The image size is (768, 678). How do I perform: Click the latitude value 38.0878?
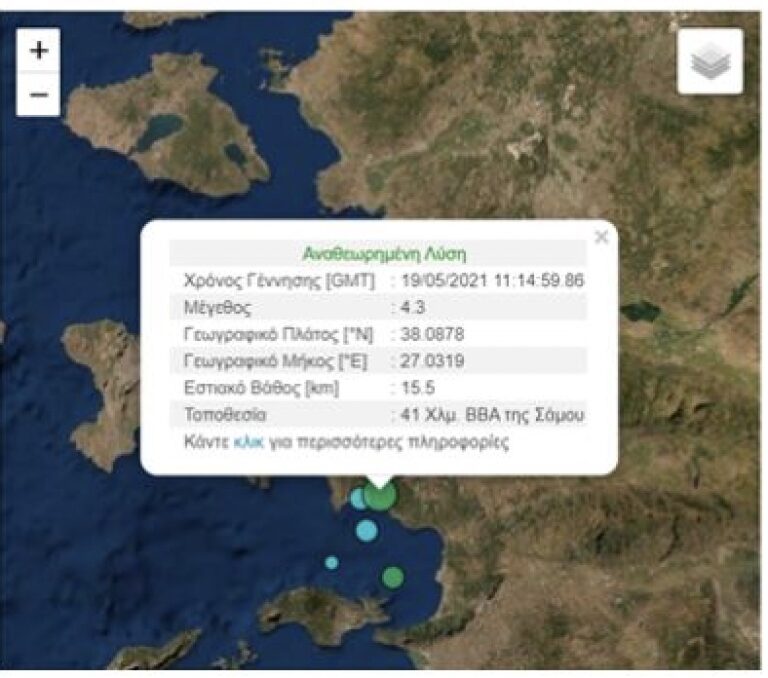click(x=432, y=335)
